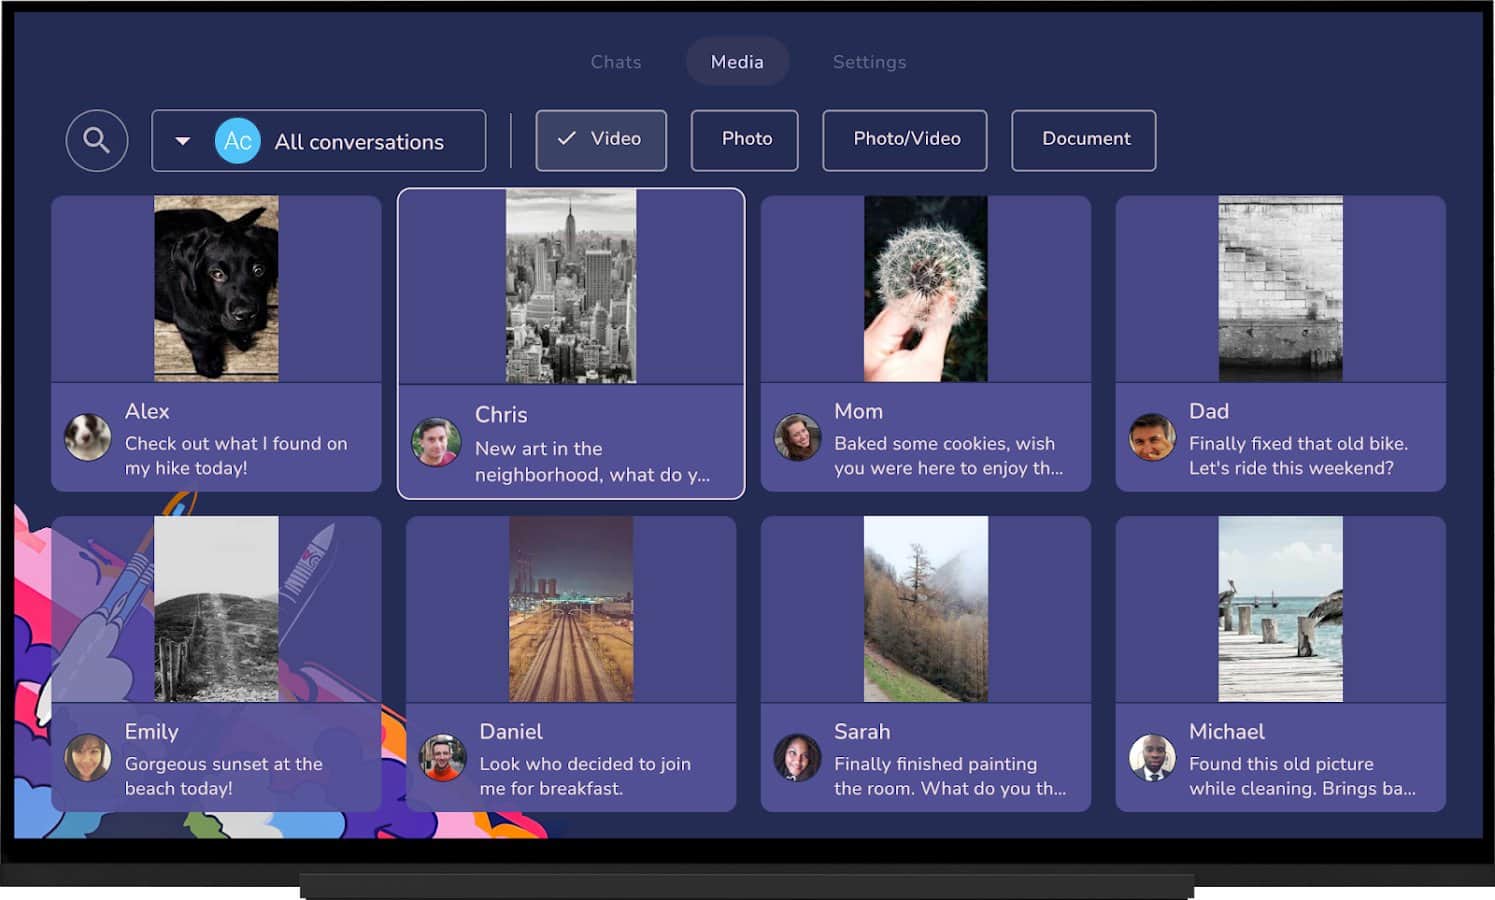Image resolution: width=1495 pixels, height=900 pixels.
Task: Uncheck the Video filter chip
Action: pyautogui.click(x=601, y=140)
